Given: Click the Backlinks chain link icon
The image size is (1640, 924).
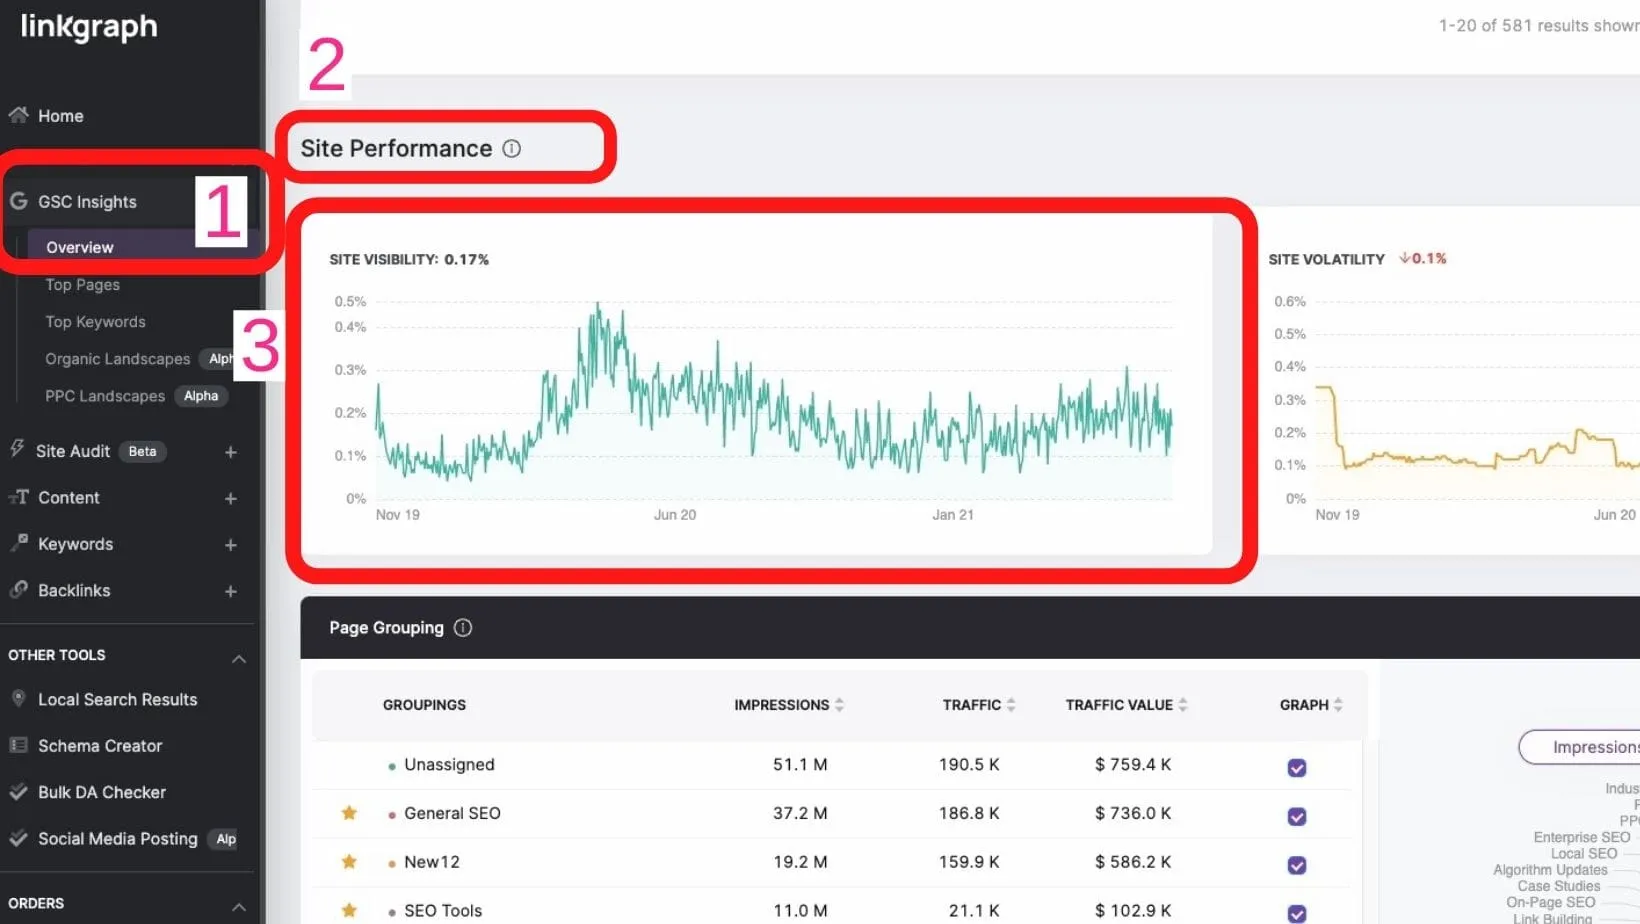Looking at the screenshot, I should pyautogui.click(x=17, y=590).
